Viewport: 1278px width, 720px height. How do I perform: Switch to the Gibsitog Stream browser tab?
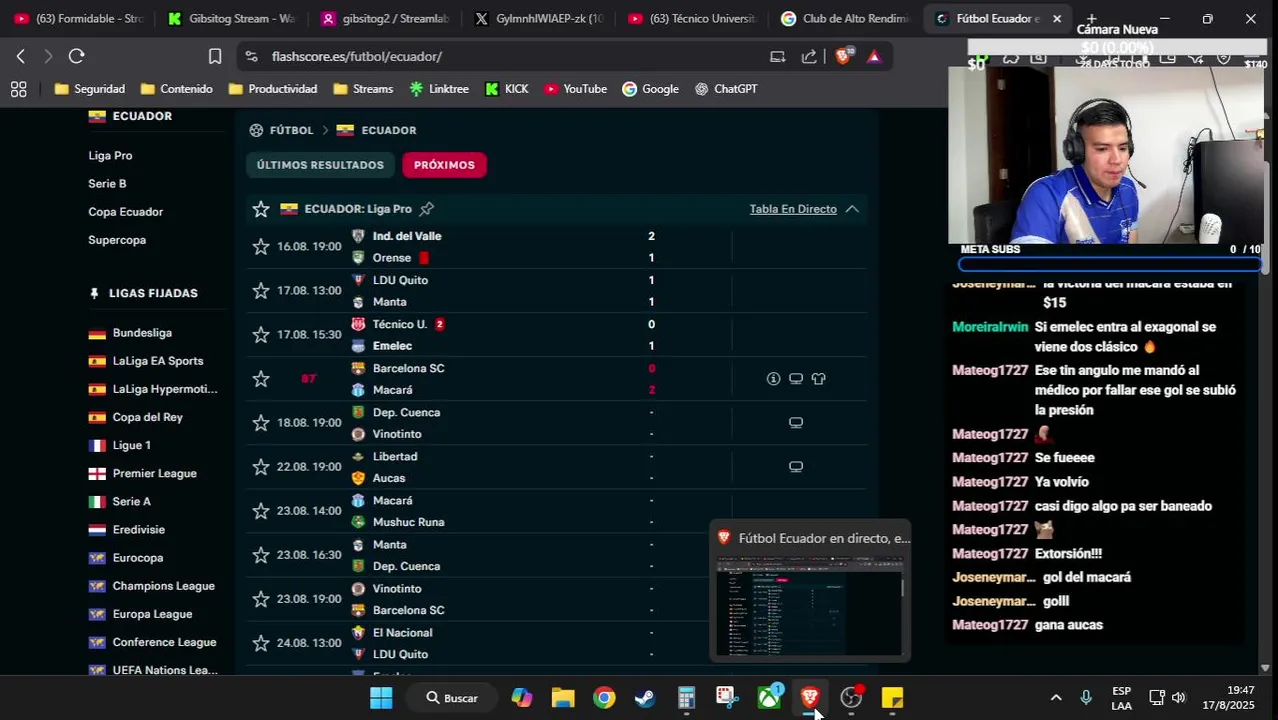coord(232,19)
